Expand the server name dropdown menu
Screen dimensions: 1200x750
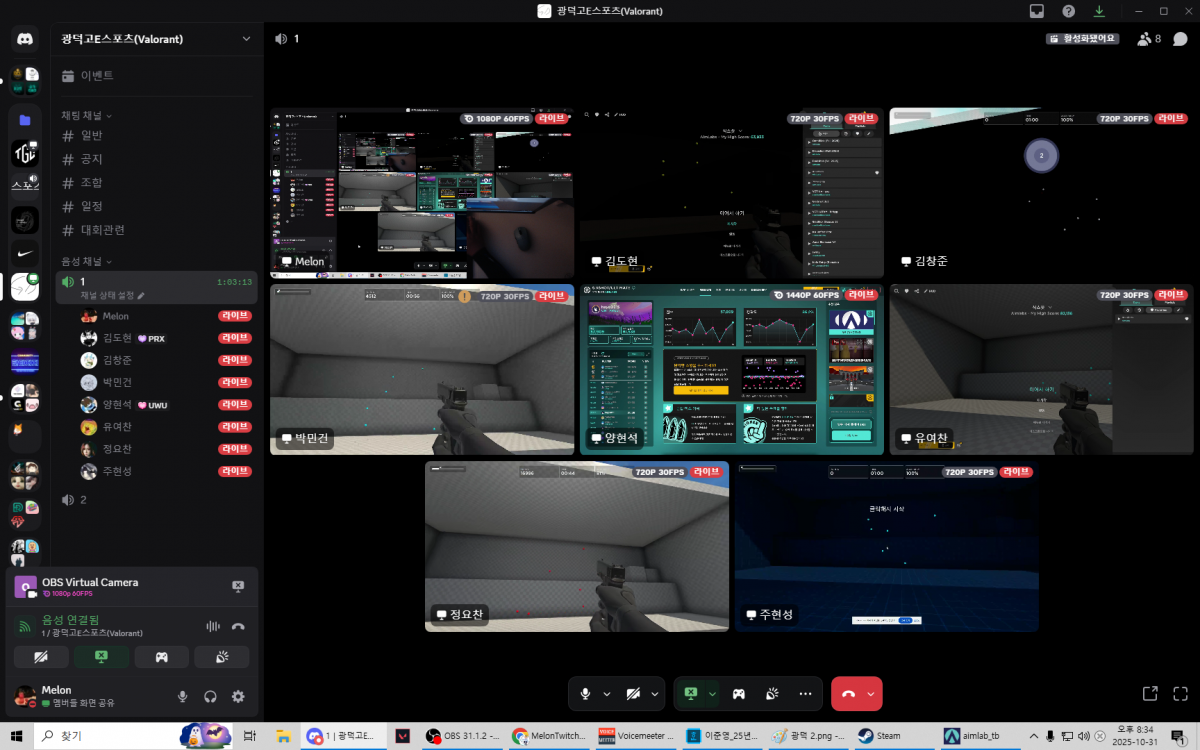(x=246, y=39)
